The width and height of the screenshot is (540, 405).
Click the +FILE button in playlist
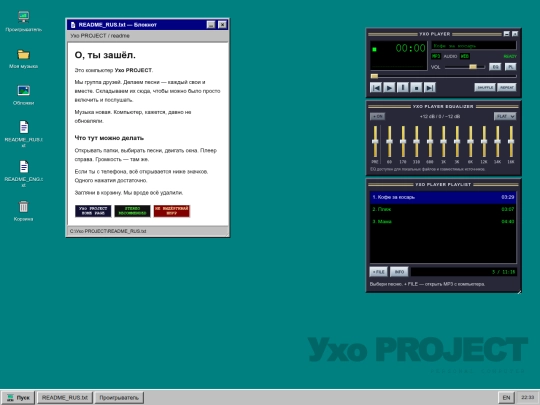point(378,272)
